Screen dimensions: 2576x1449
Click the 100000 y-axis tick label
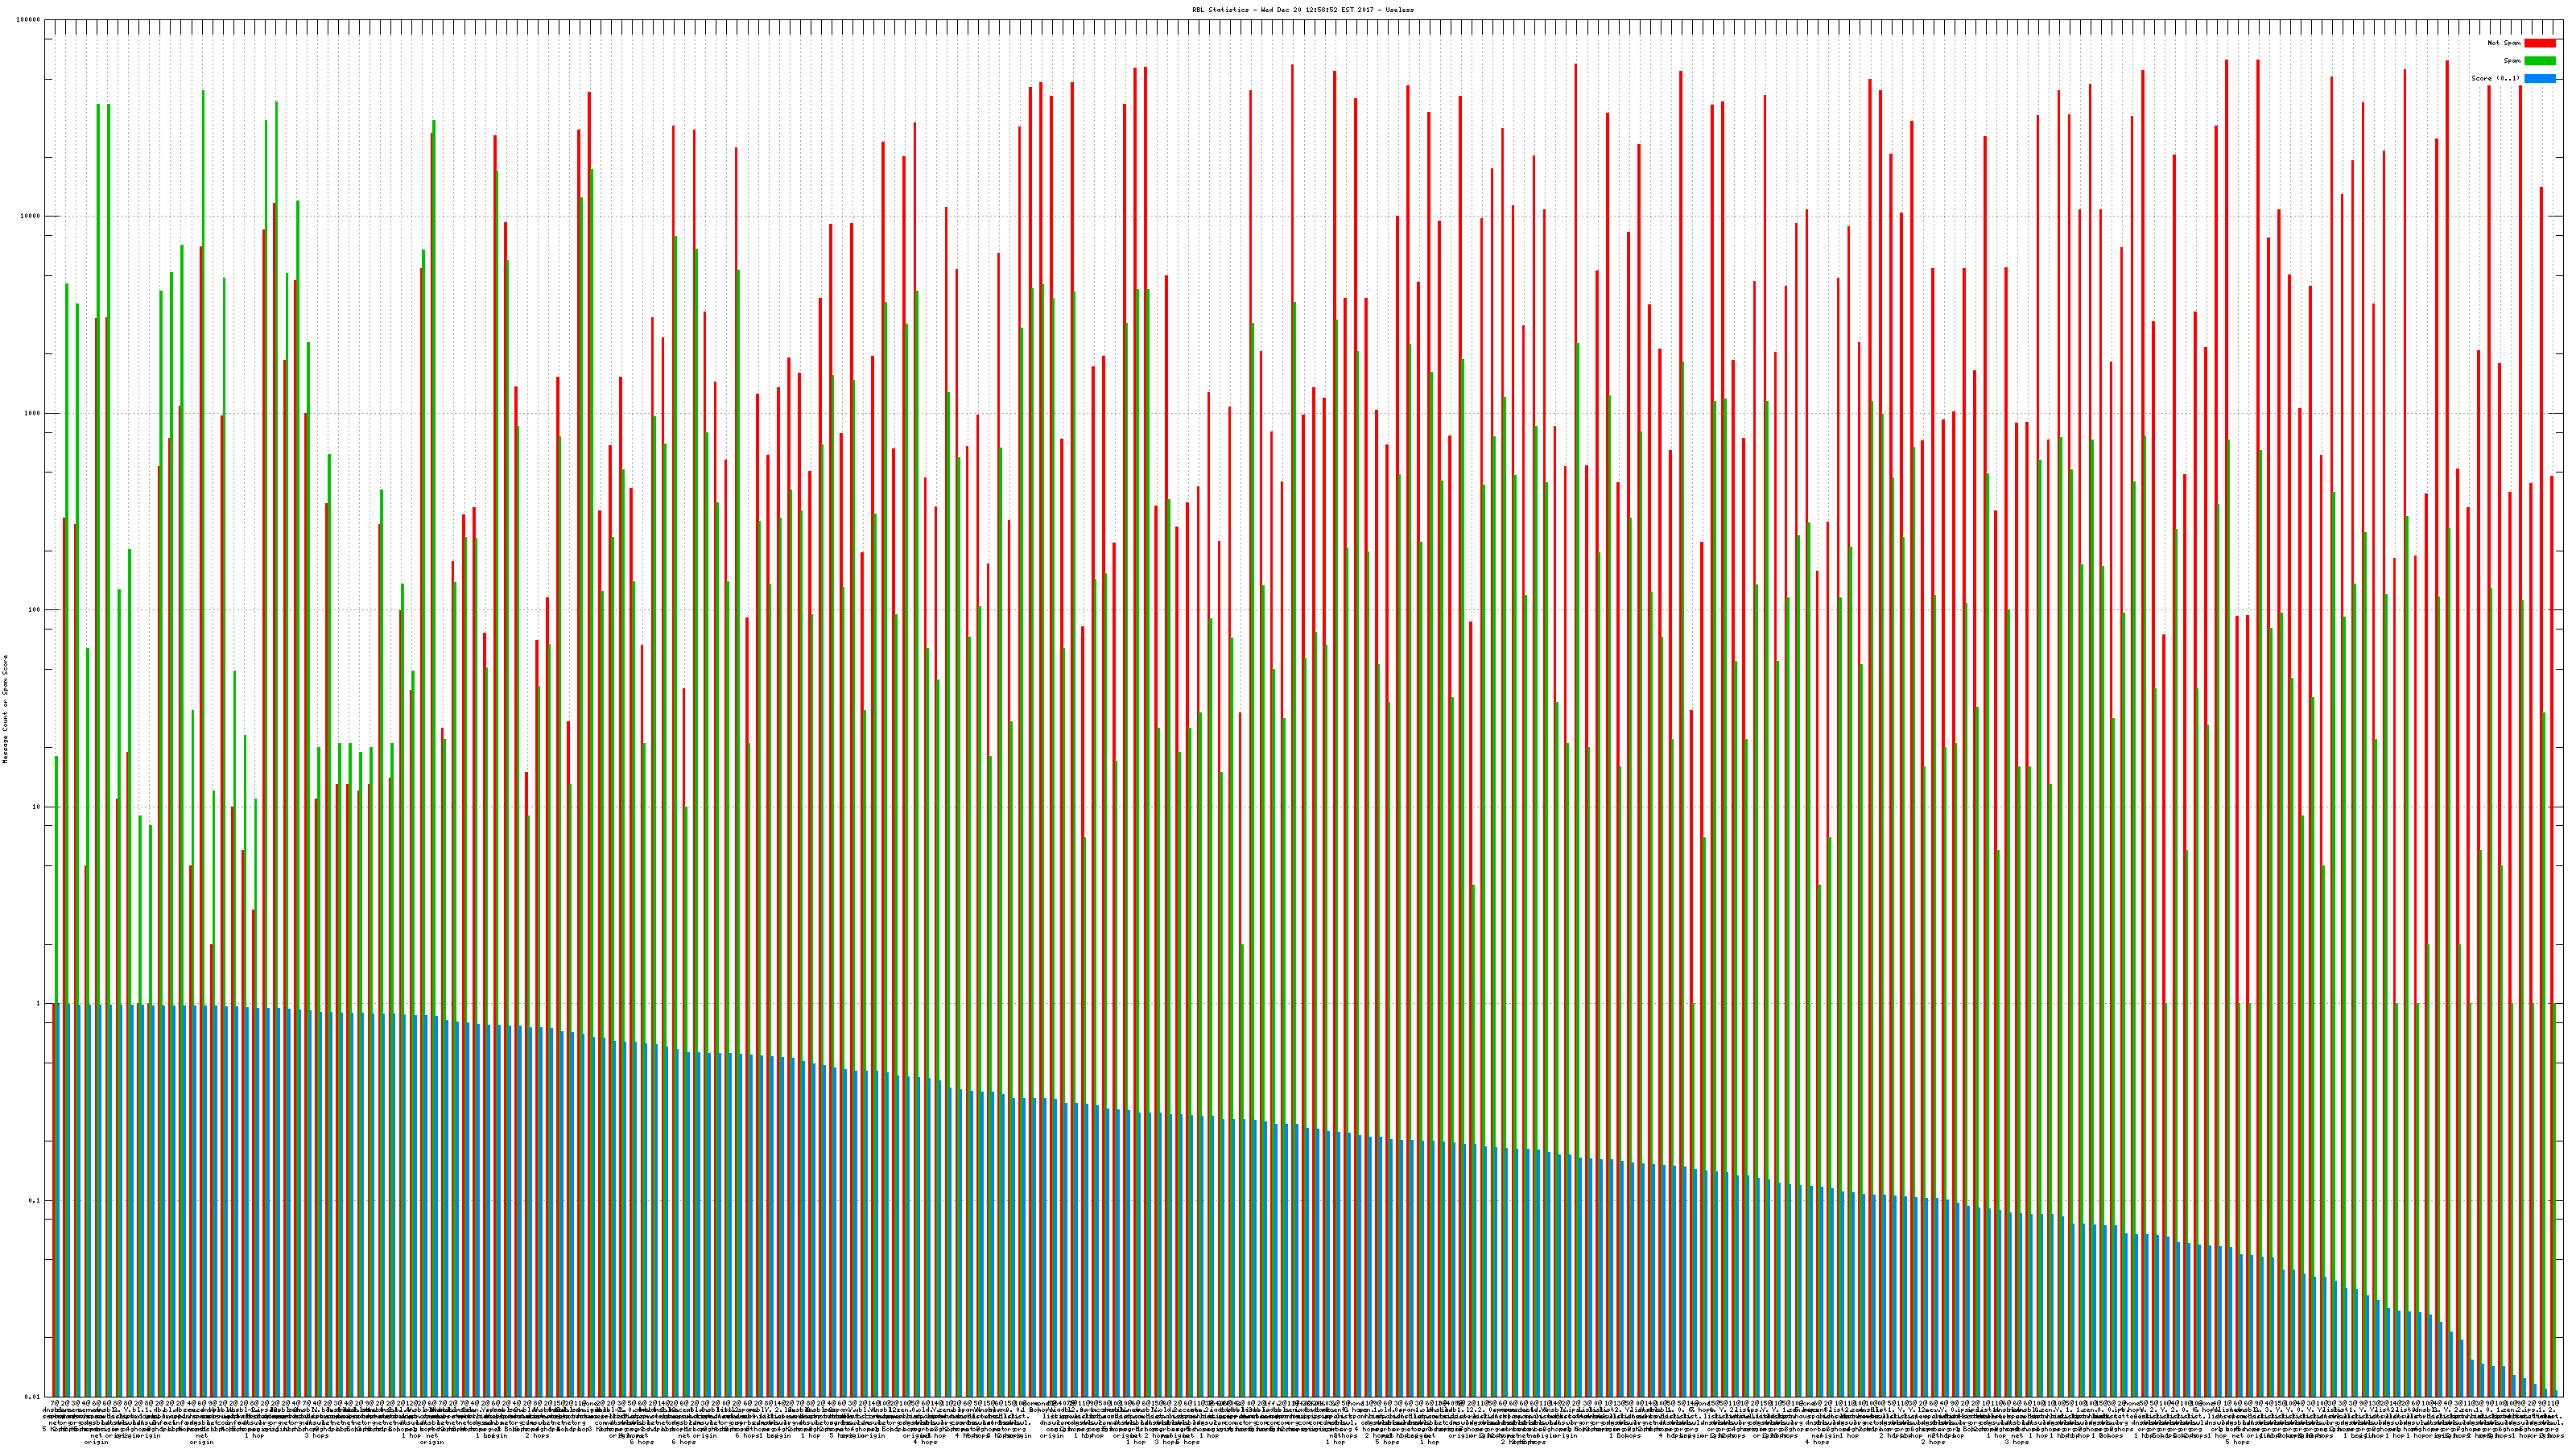click(x=29, y=20)
